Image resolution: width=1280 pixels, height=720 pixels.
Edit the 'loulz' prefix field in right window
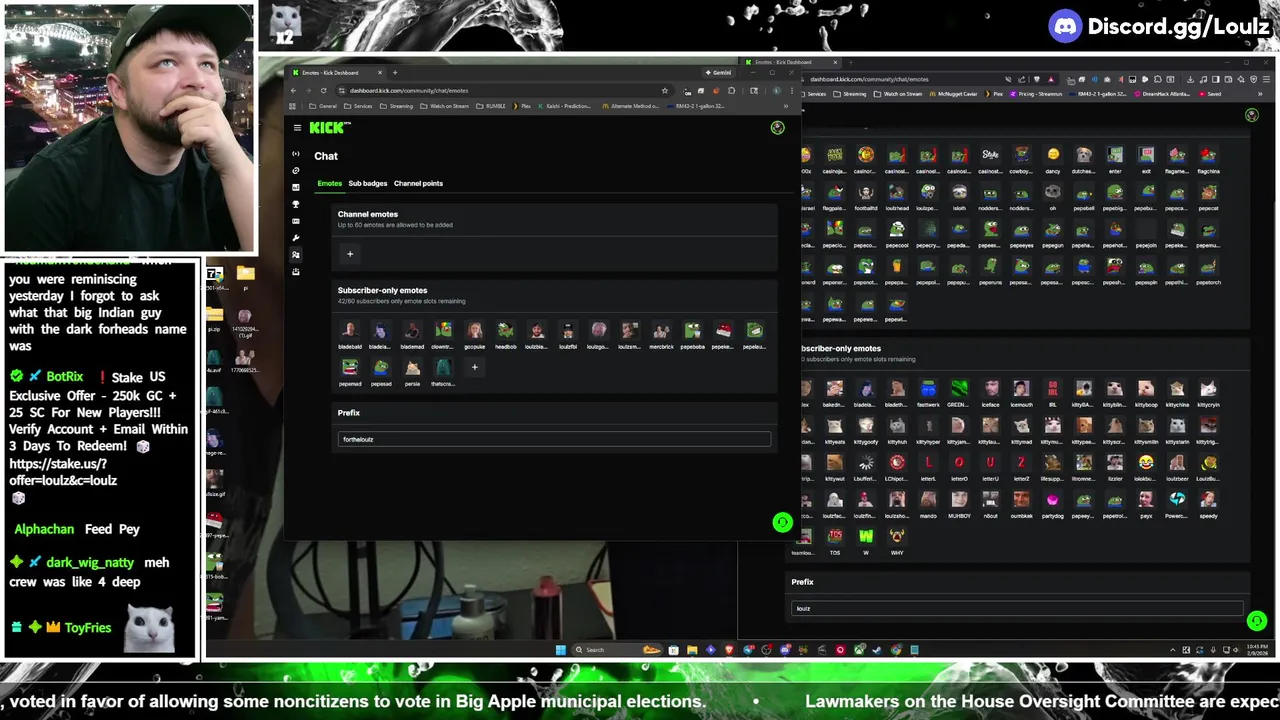1017,608
